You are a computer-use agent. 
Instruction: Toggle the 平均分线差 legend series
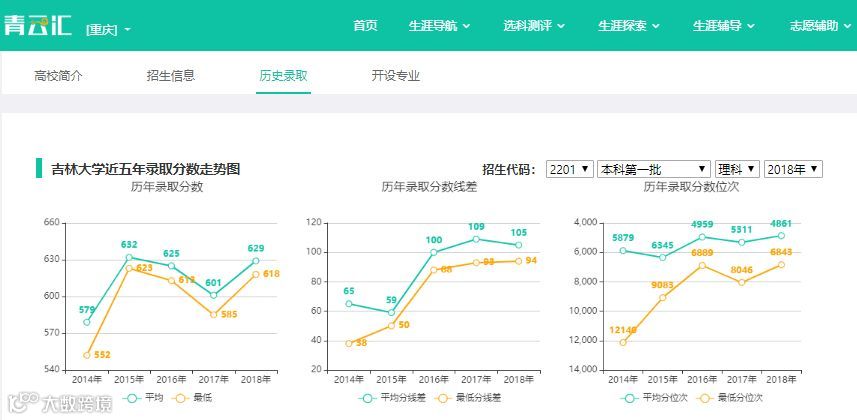(x=391, y=398)
